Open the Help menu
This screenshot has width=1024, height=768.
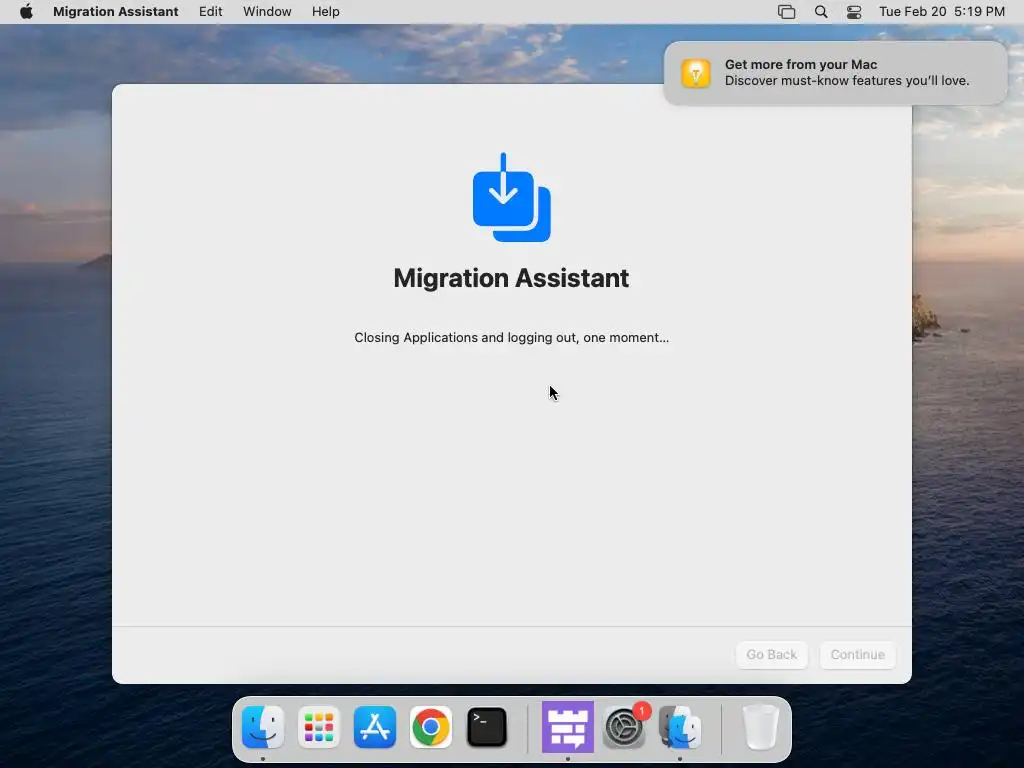(325, 12)
